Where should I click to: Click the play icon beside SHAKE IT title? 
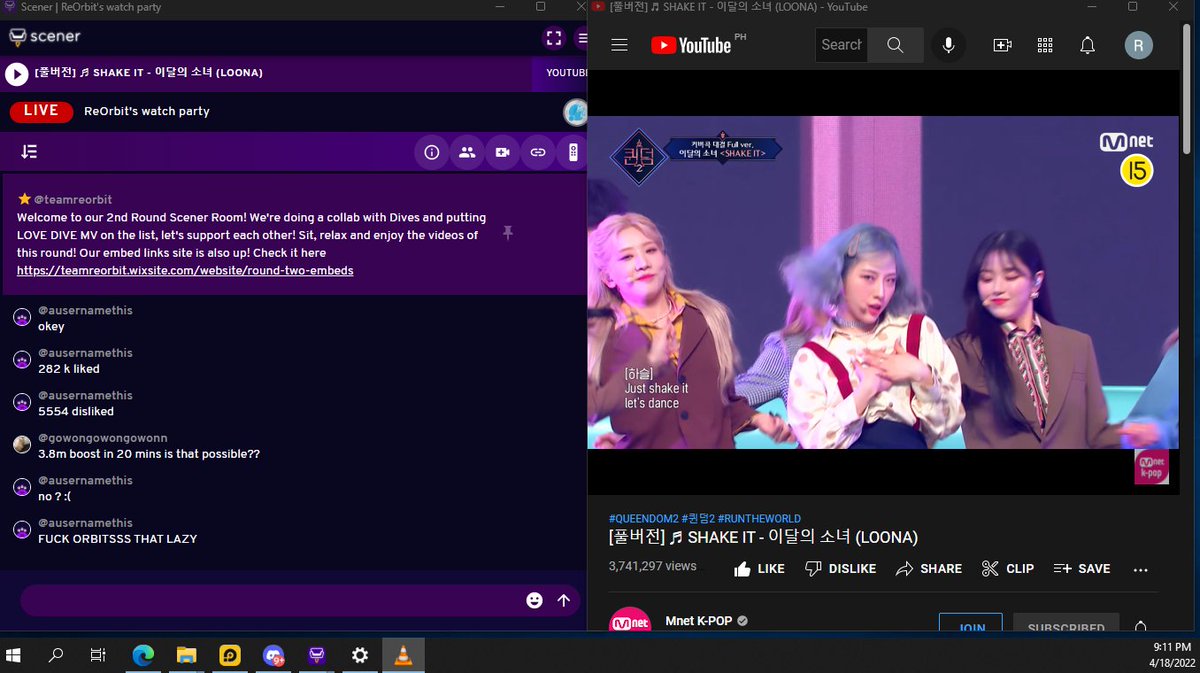pos(16,74)
